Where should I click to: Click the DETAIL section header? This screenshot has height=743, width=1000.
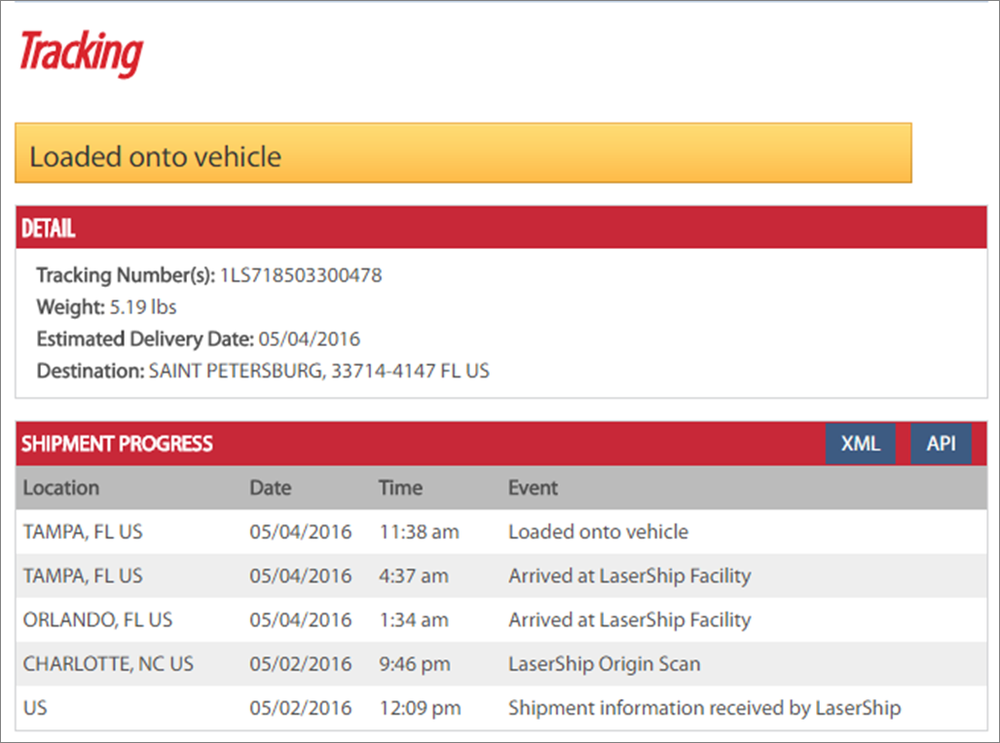click(48, 228)
